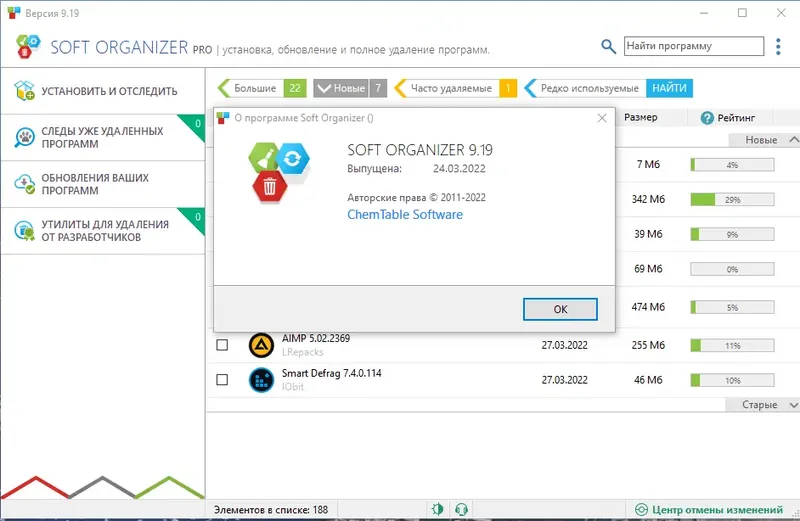
Task: Click the OK button in About dialog
Action: click(x=560, y=309)
